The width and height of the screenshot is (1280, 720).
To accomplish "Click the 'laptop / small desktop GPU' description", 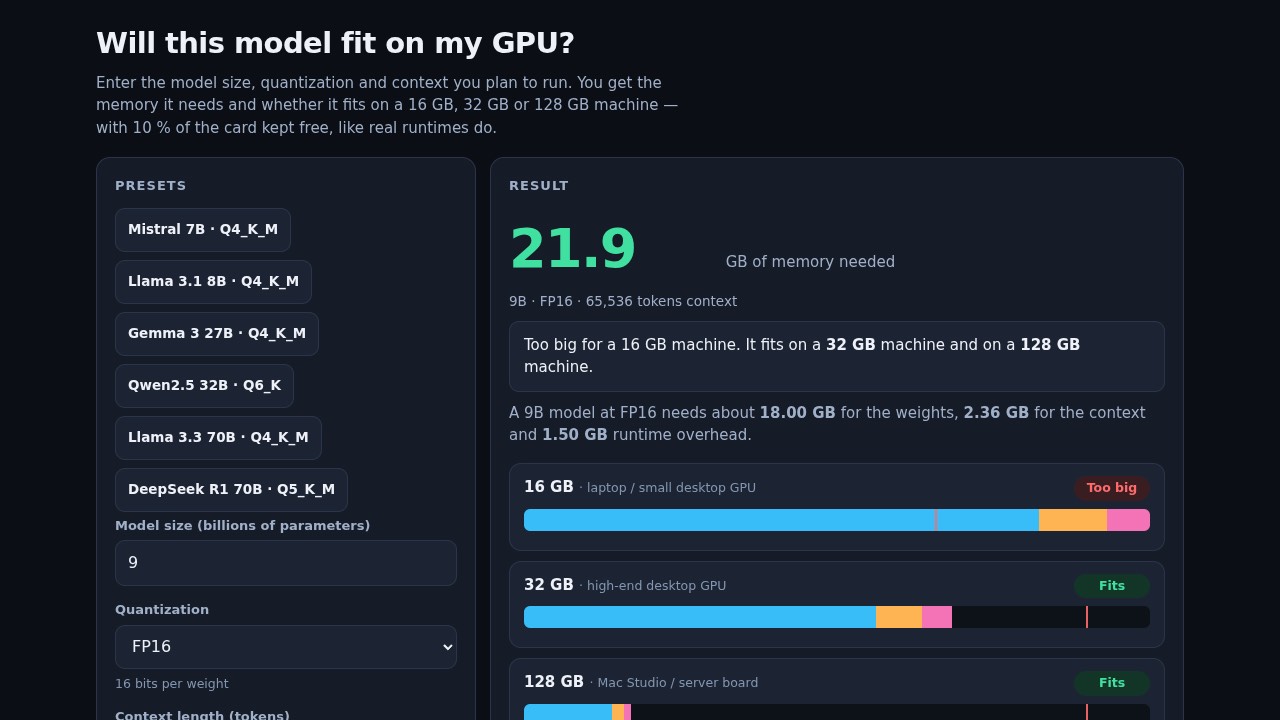I will tap(671, 488).
